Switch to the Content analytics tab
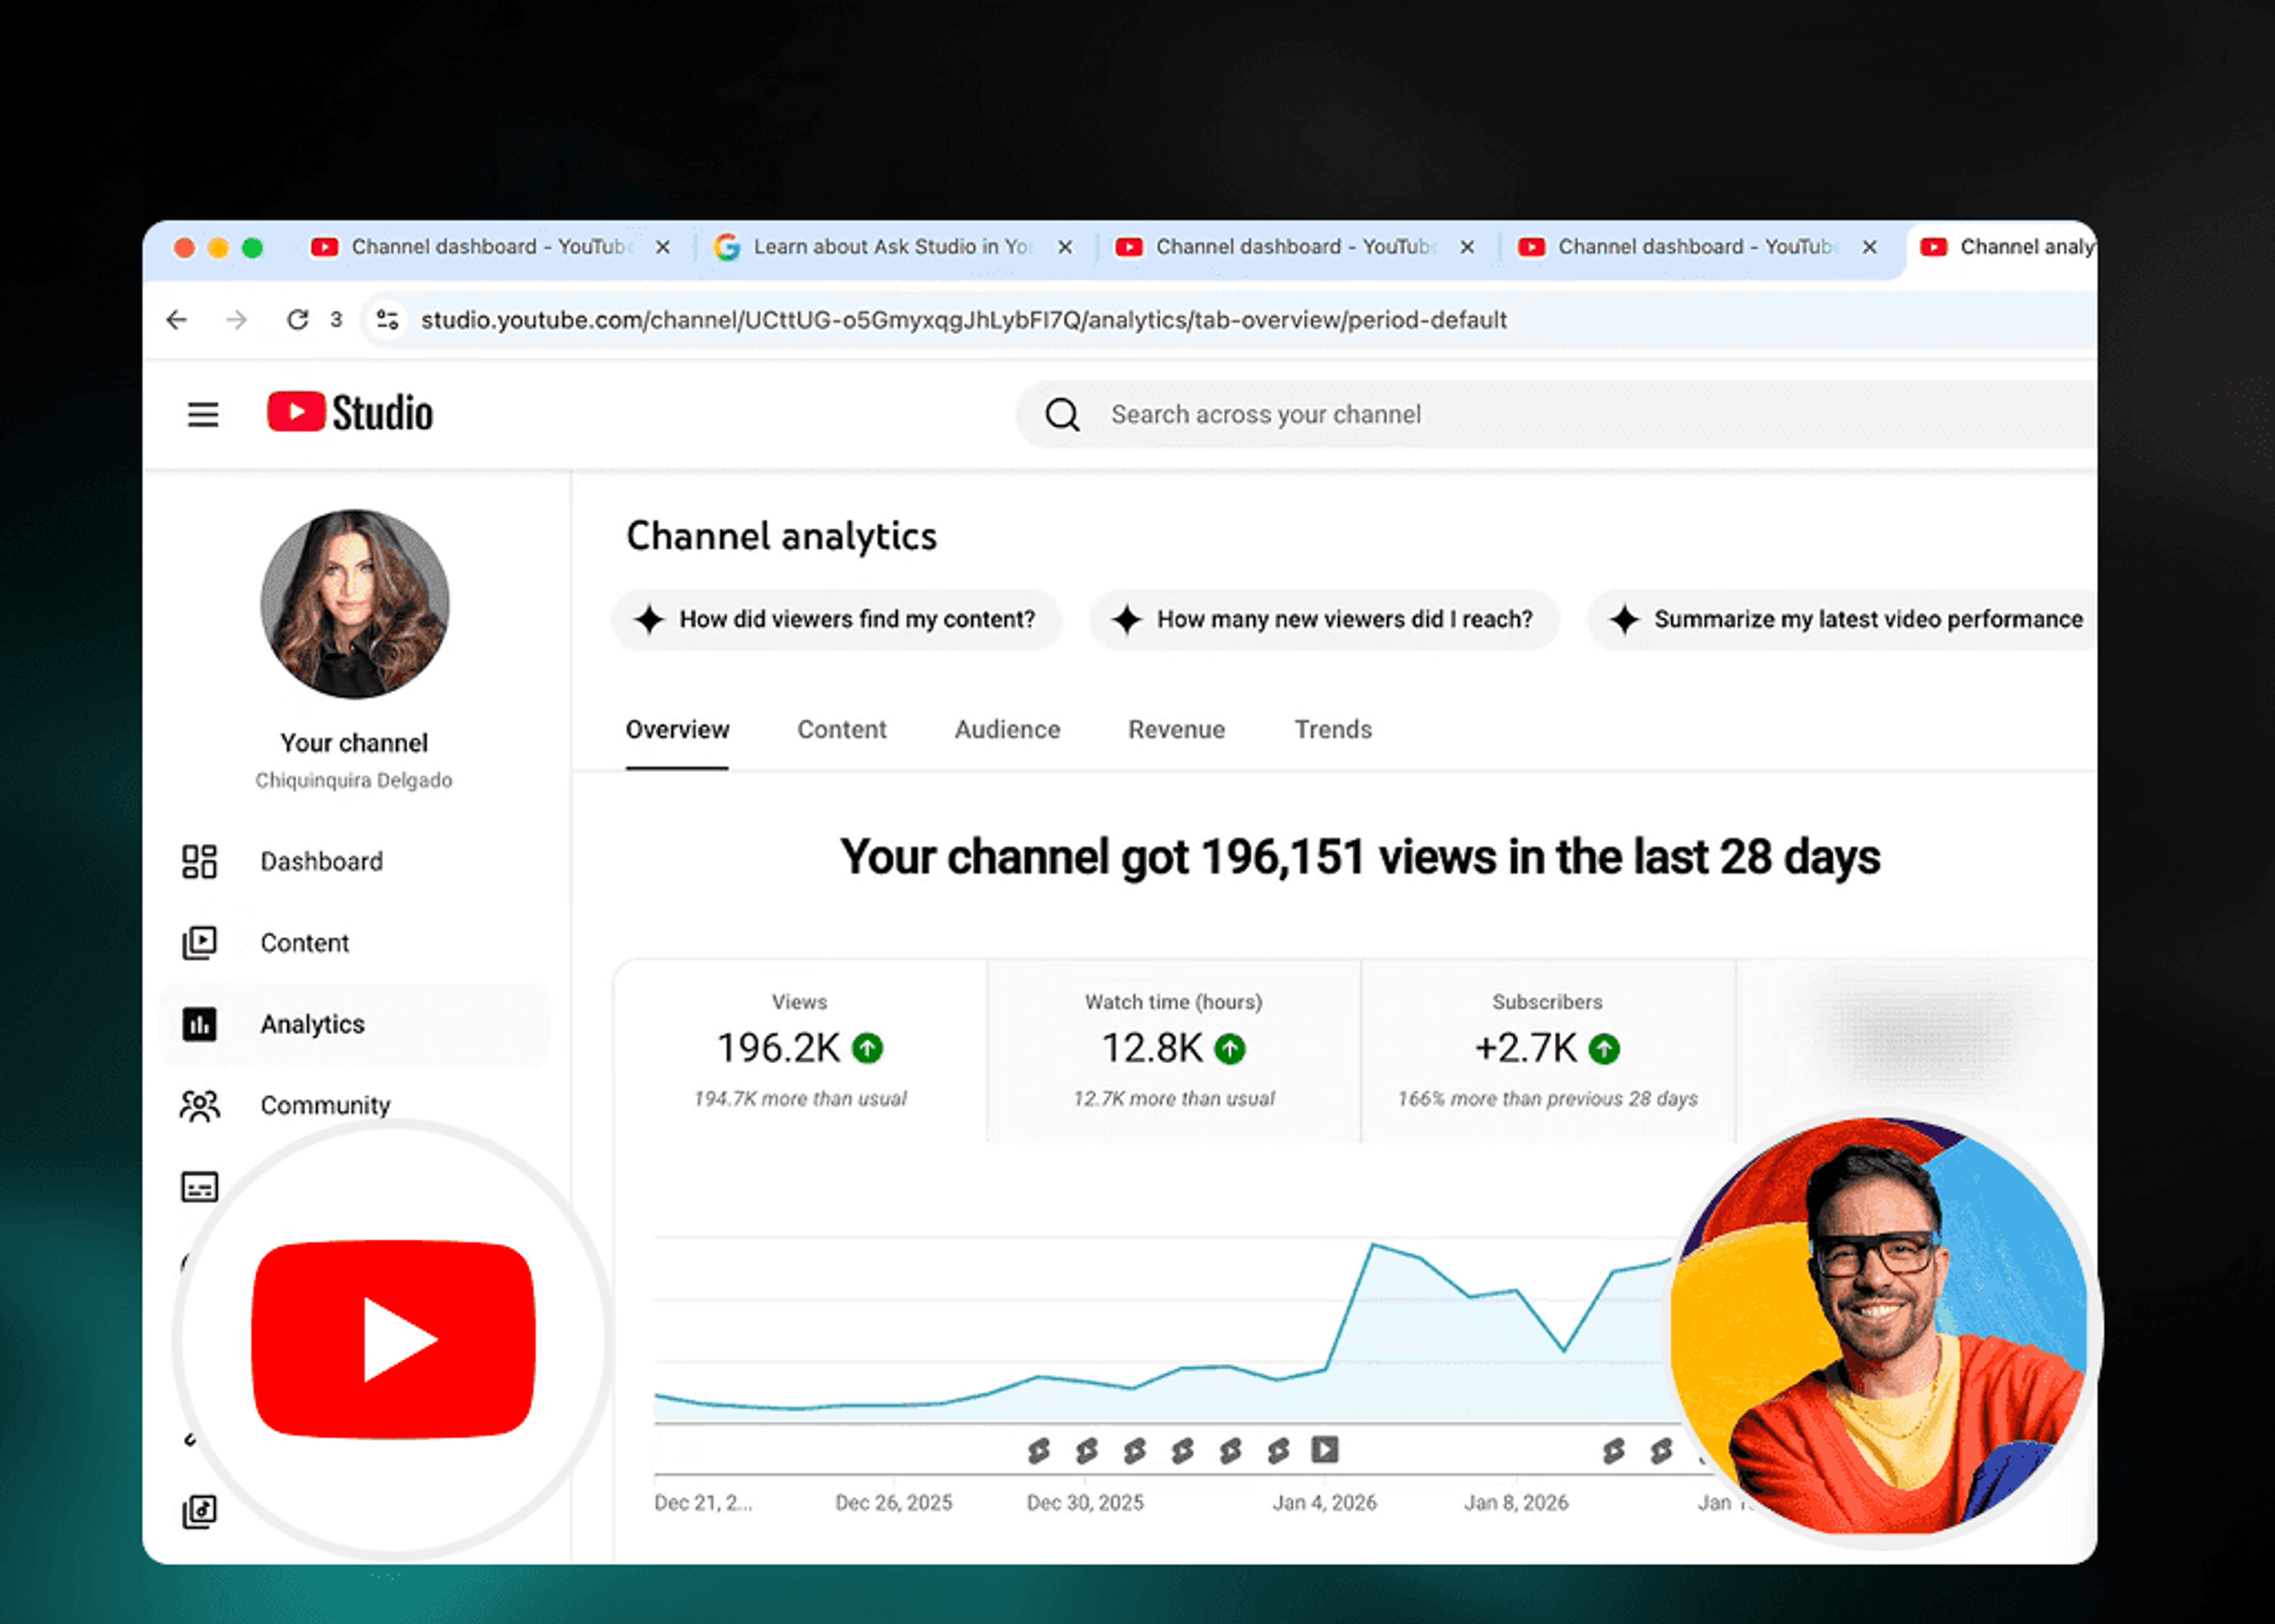This screenshot has height=1624, width=2275. [842, 730]
